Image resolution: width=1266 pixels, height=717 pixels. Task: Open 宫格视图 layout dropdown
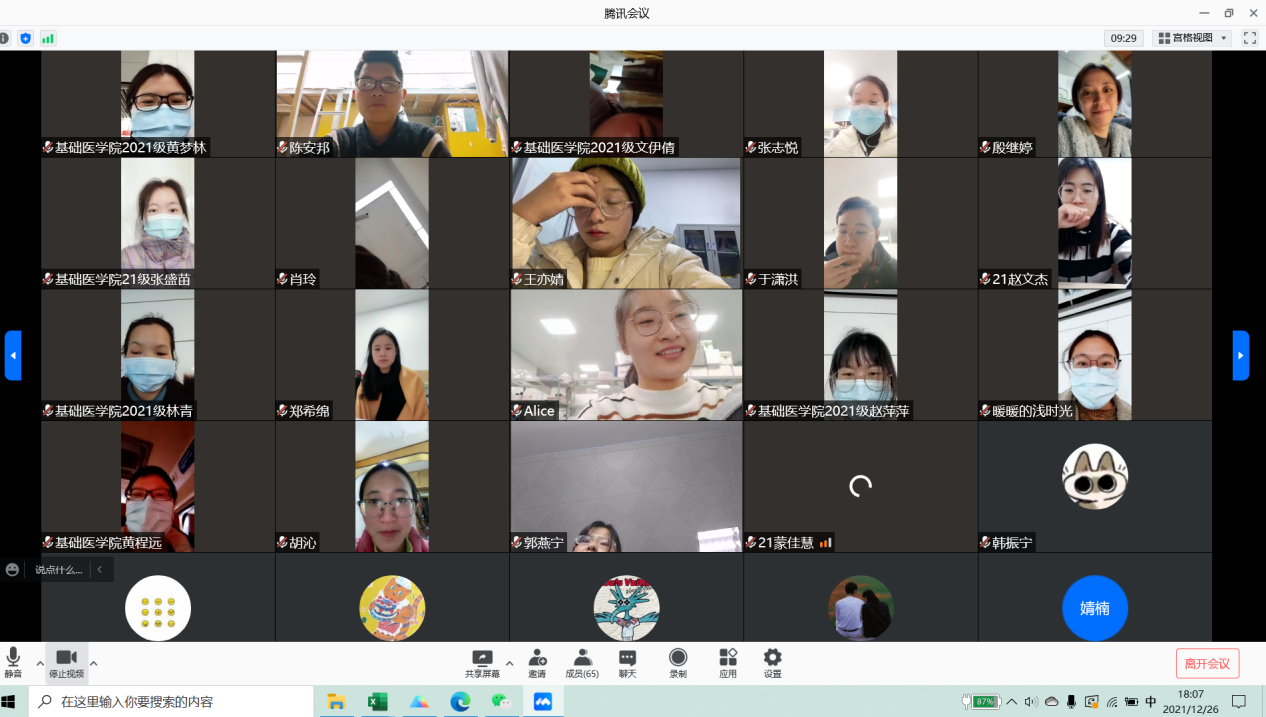click(x=1192, y=38)
